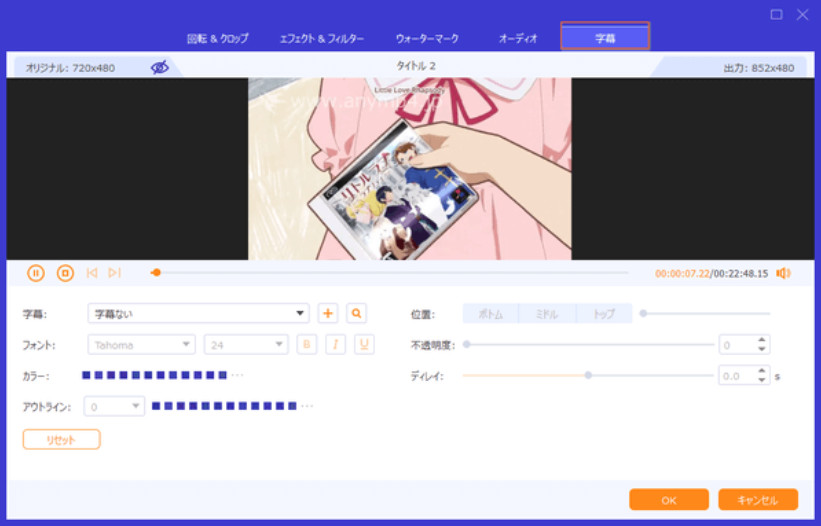Open the 字幕 selection dropdown
821x526 pixels.
[198, 314]
